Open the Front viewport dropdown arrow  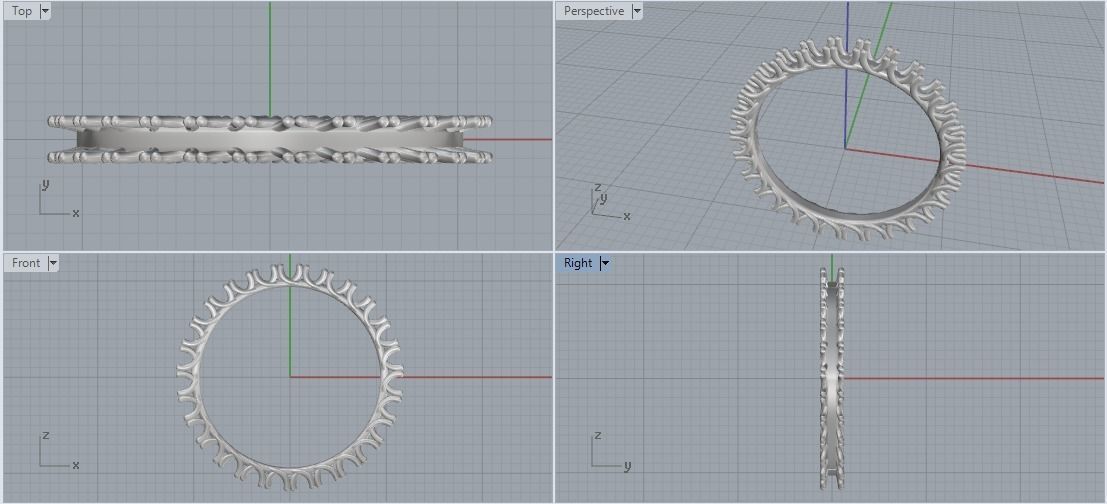pos(53,263)
